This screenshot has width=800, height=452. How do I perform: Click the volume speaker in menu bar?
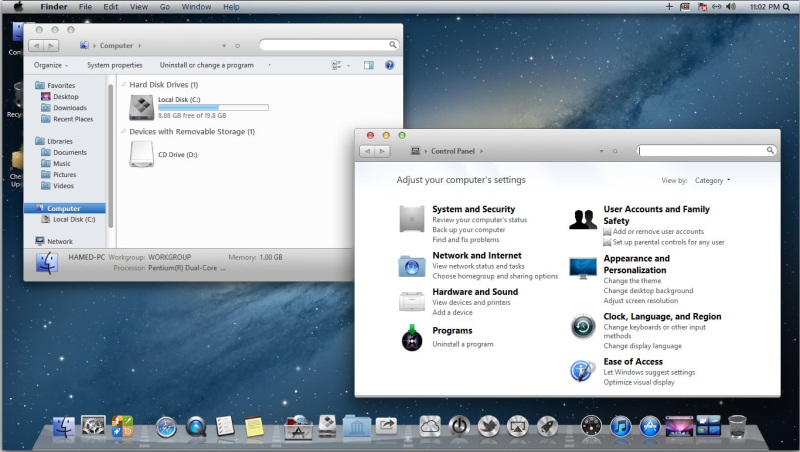[731, 7]
